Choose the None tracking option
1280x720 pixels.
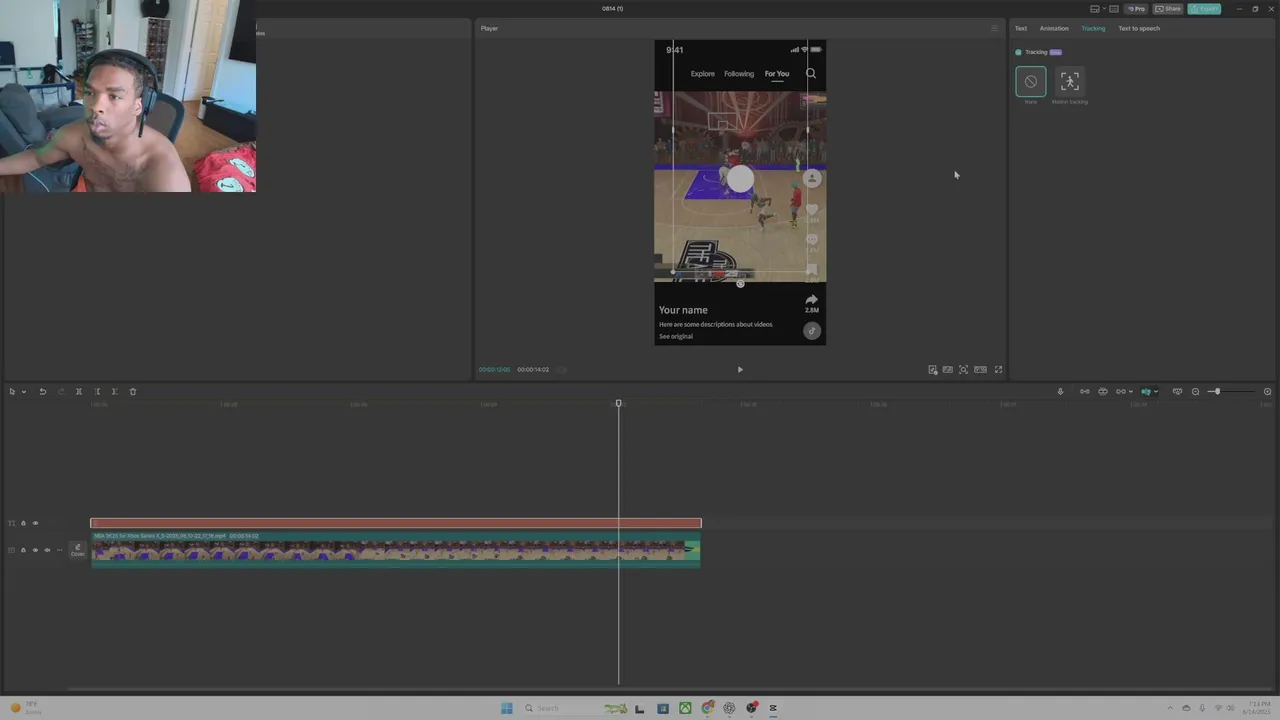(1031, 82)
